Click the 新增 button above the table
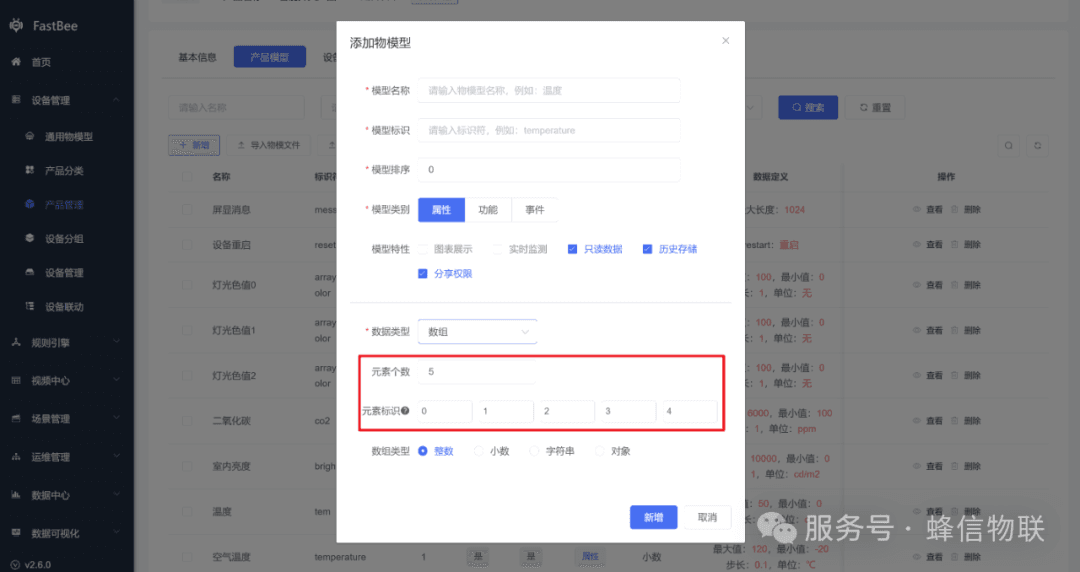Viewport: 1080px width, 572px height. (194, 145)
